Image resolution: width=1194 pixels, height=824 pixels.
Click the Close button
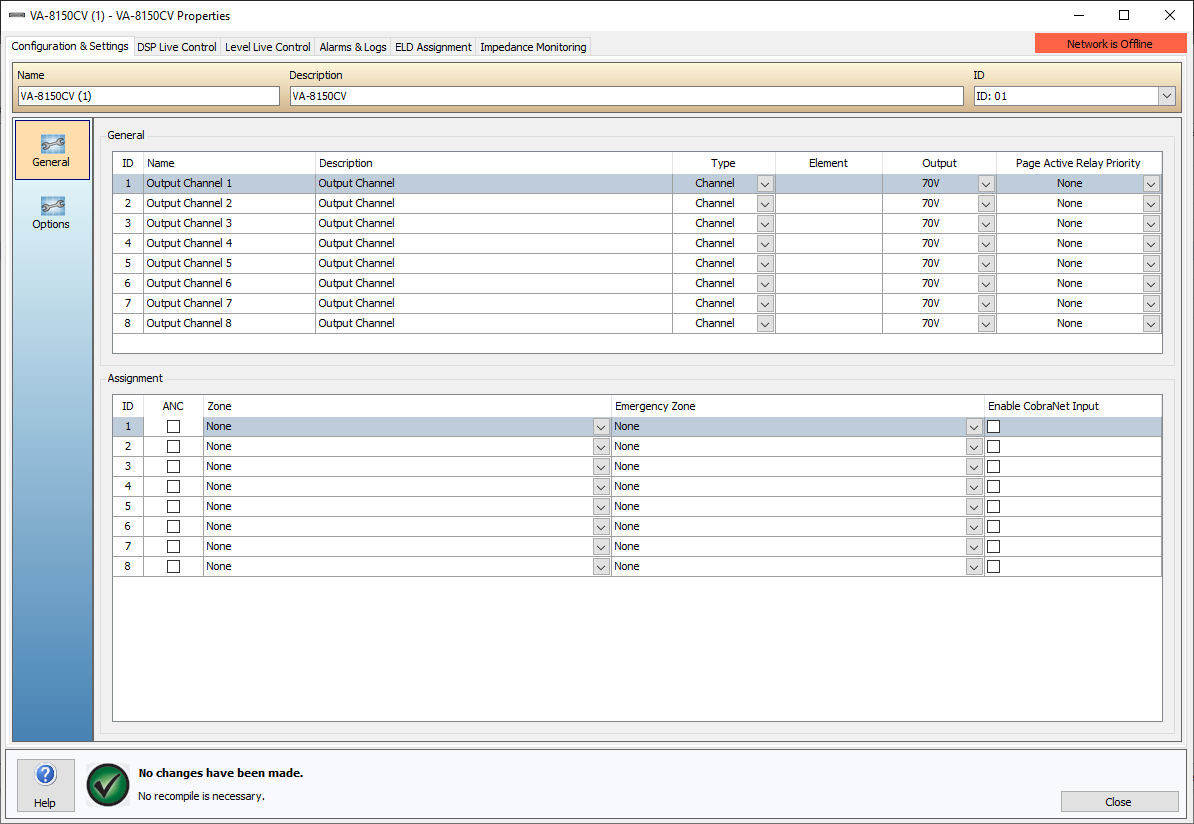click(x=1119, y=802)
